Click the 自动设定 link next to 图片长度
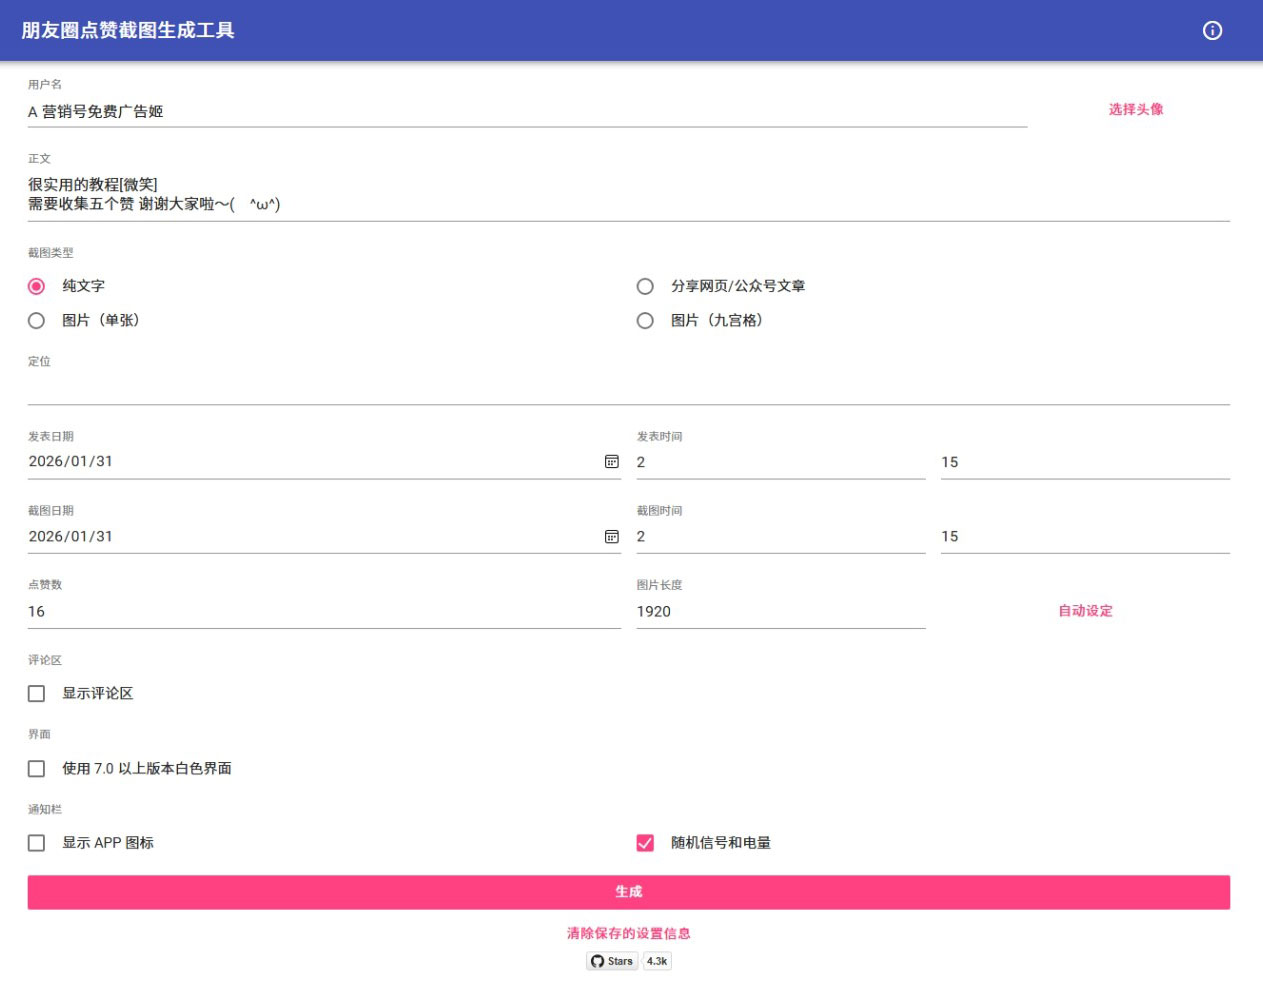Screen dimensions: 1263x989 1084,611
